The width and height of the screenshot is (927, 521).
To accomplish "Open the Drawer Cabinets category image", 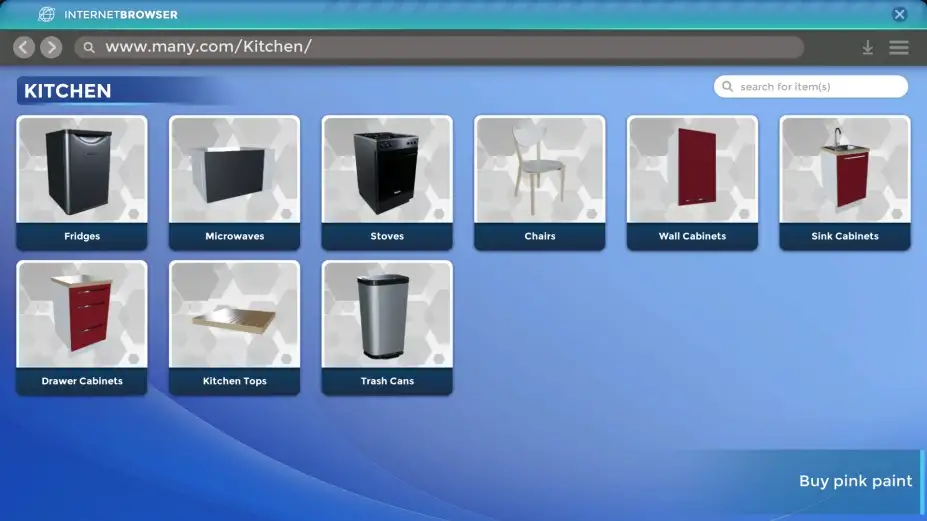I will tap(82, 315).
